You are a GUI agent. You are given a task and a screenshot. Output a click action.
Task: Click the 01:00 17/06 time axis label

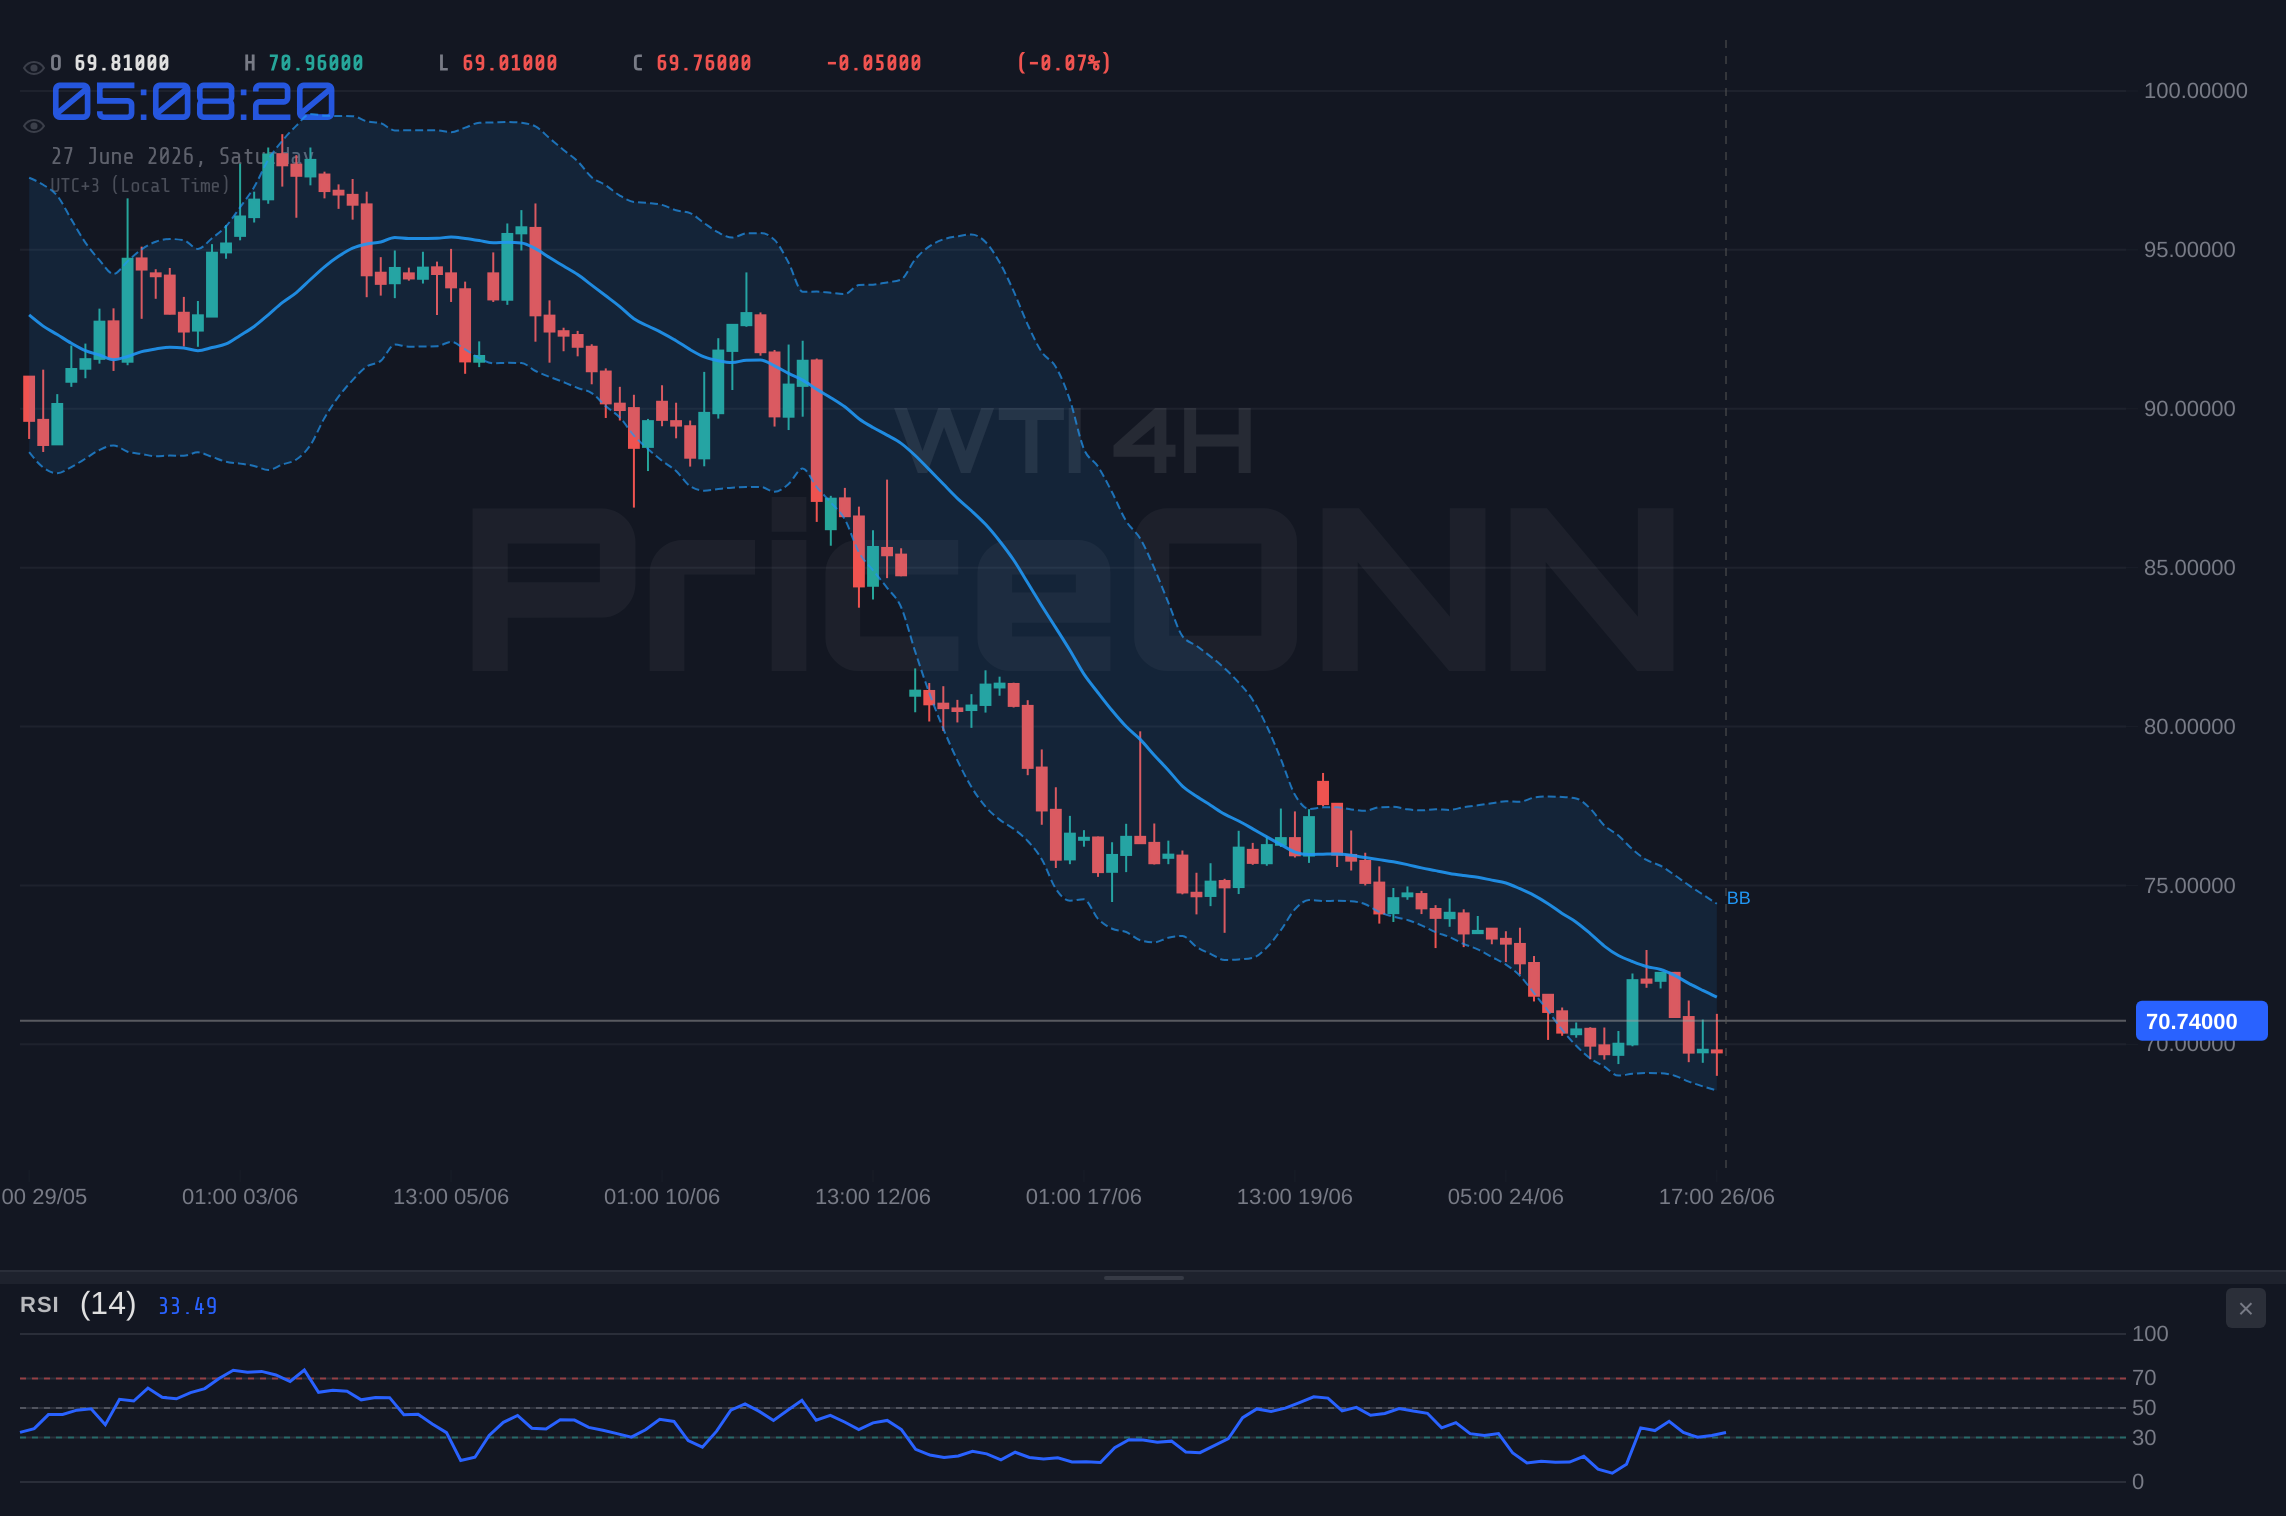(1084, 1197)
